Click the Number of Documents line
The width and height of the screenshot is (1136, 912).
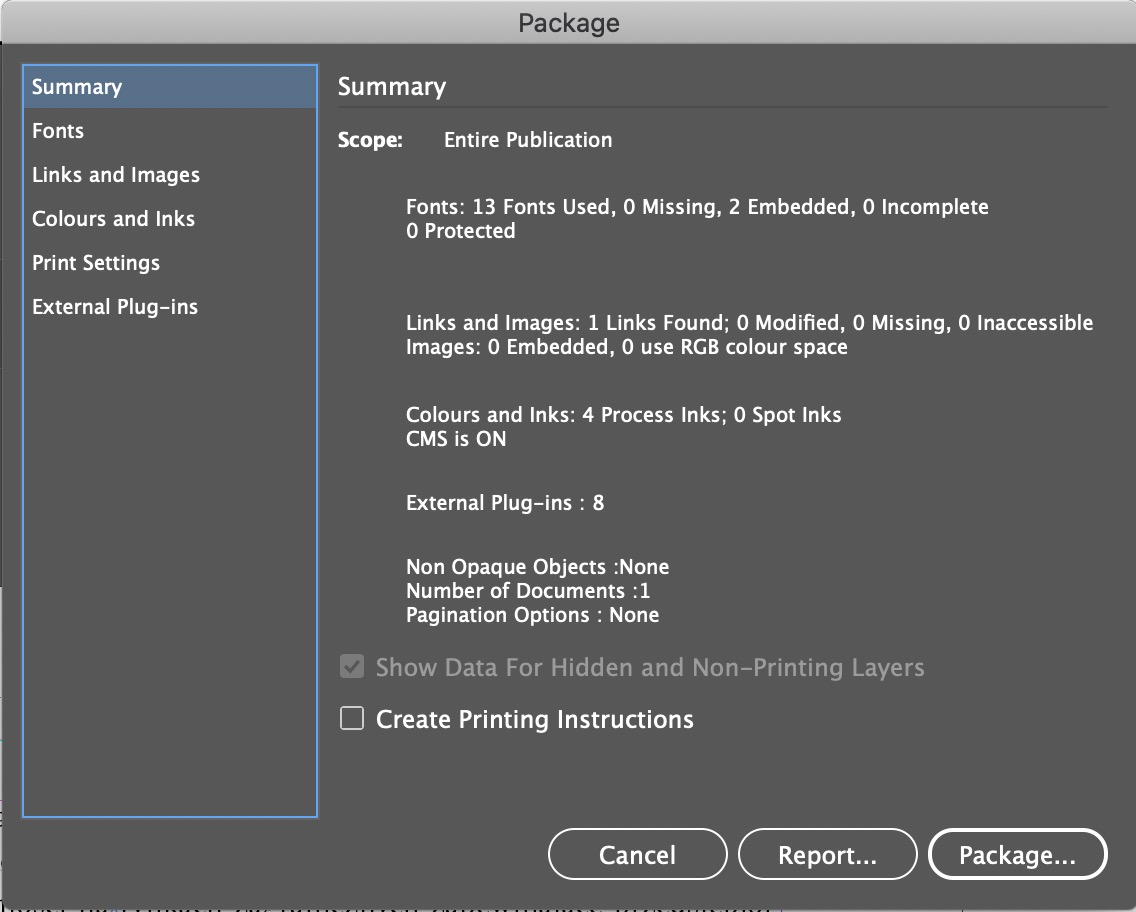pos(528,591)
